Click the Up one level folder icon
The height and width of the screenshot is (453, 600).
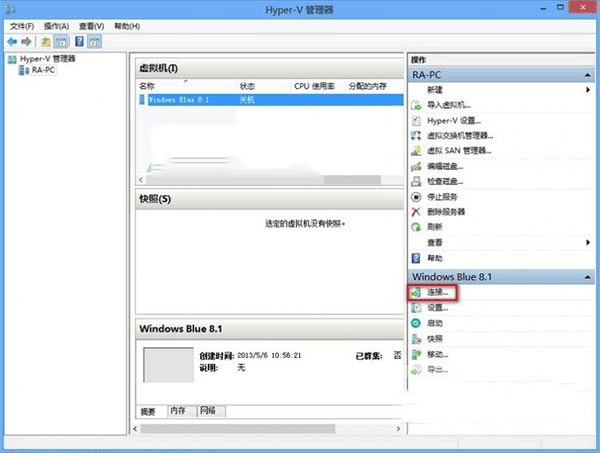tap(46, 41)
